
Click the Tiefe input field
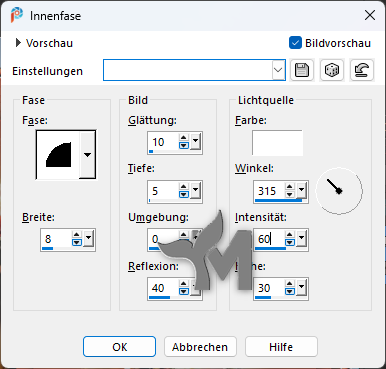(x=163, y=191)
